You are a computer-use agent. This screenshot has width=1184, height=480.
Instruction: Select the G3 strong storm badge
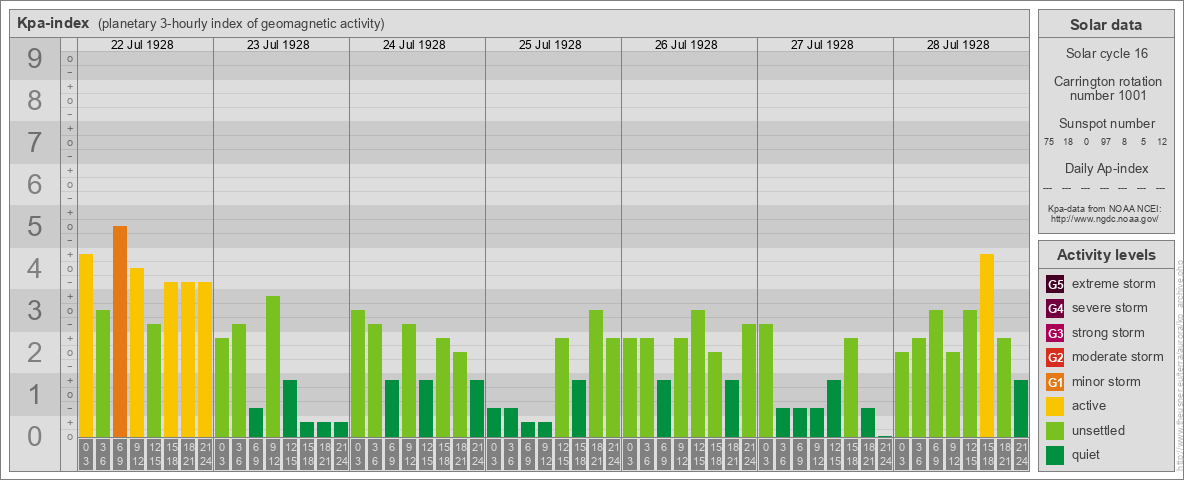pos(1055,333)
